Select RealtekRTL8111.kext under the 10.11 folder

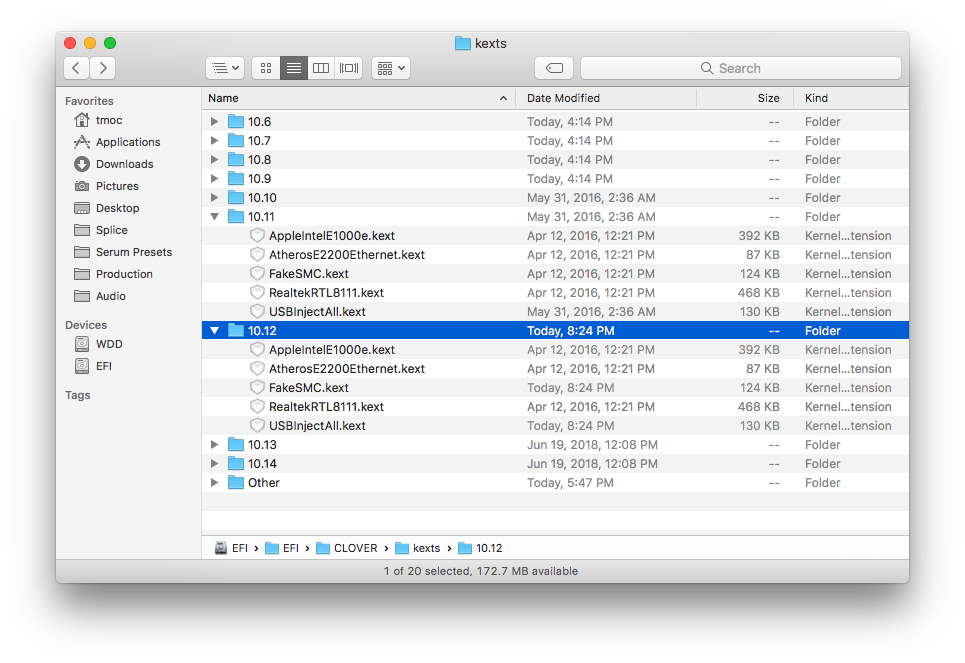coord(555,293)
